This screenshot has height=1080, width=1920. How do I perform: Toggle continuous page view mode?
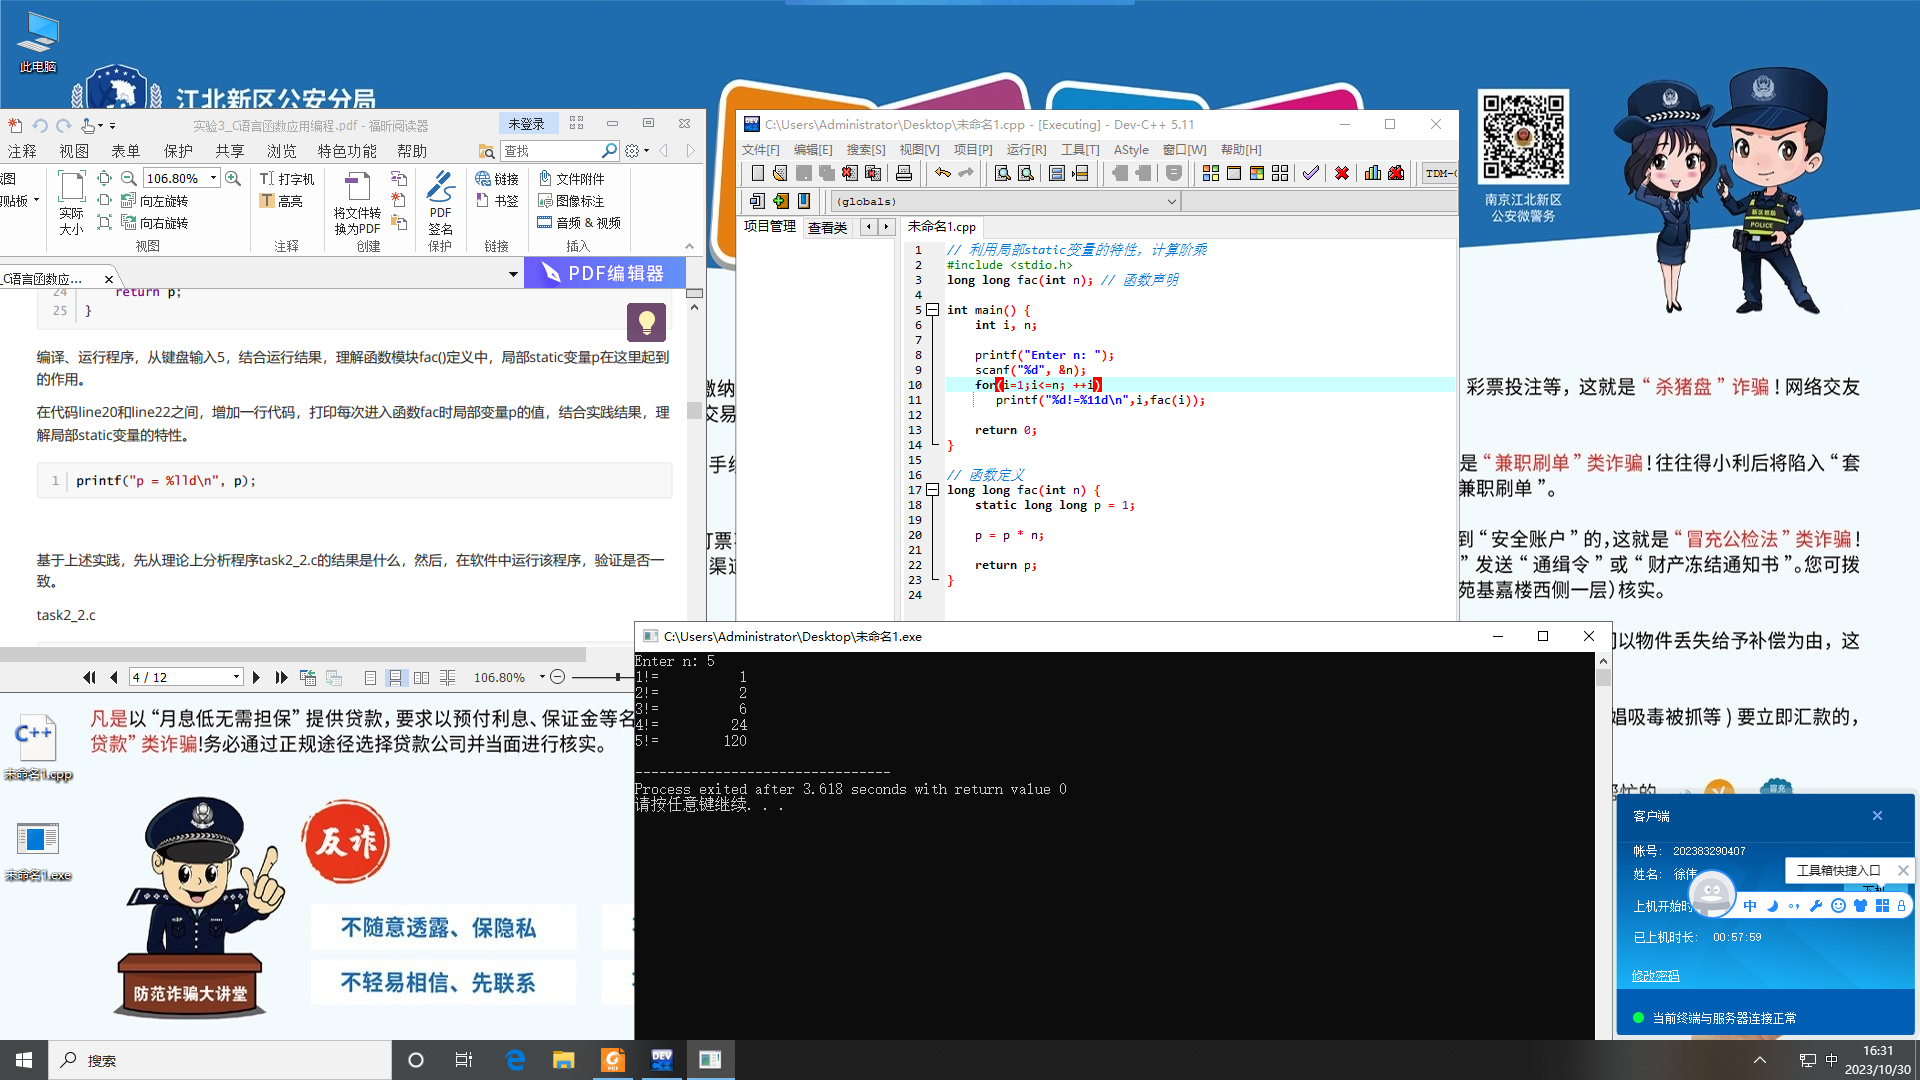click(x=396, y=678)
